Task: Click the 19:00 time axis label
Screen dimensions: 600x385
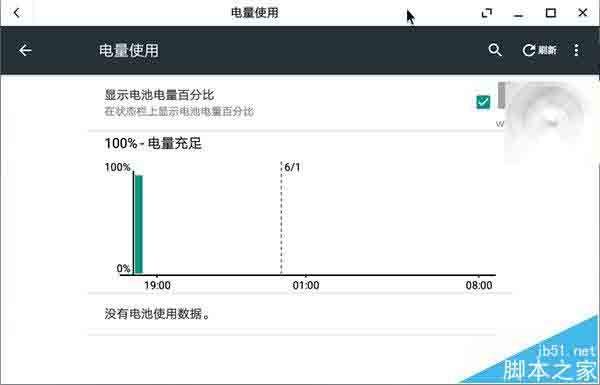Action: coord(157,285)
